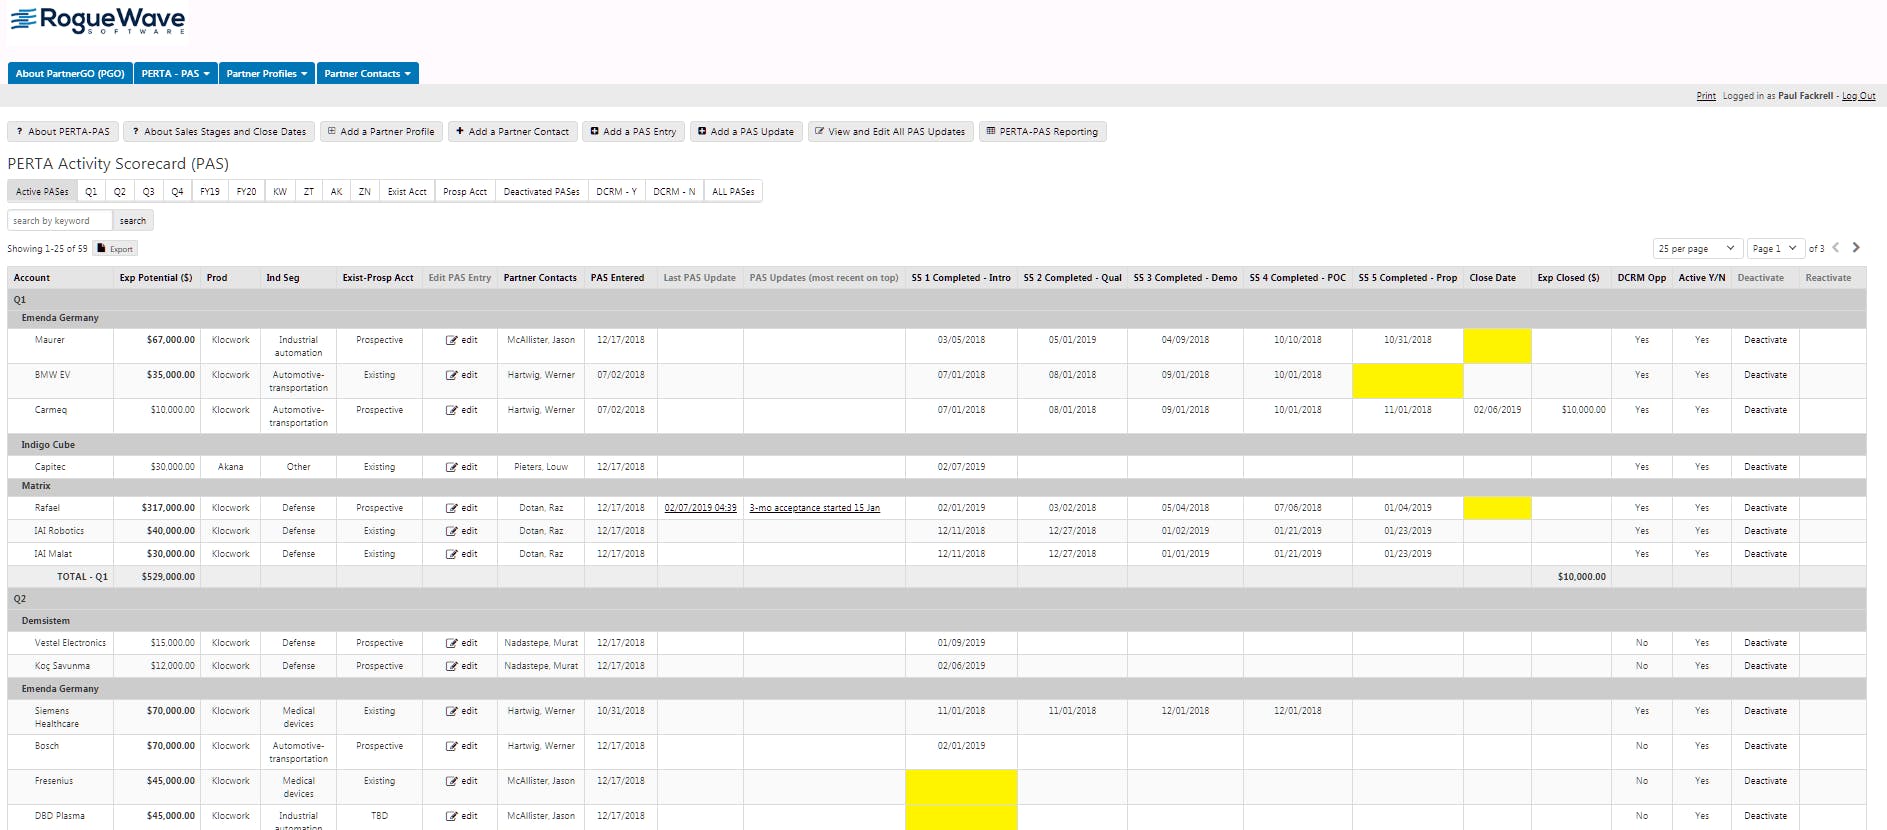Click the About PERTA-PAS button
1887x830 pixels.
click(63, 131)
